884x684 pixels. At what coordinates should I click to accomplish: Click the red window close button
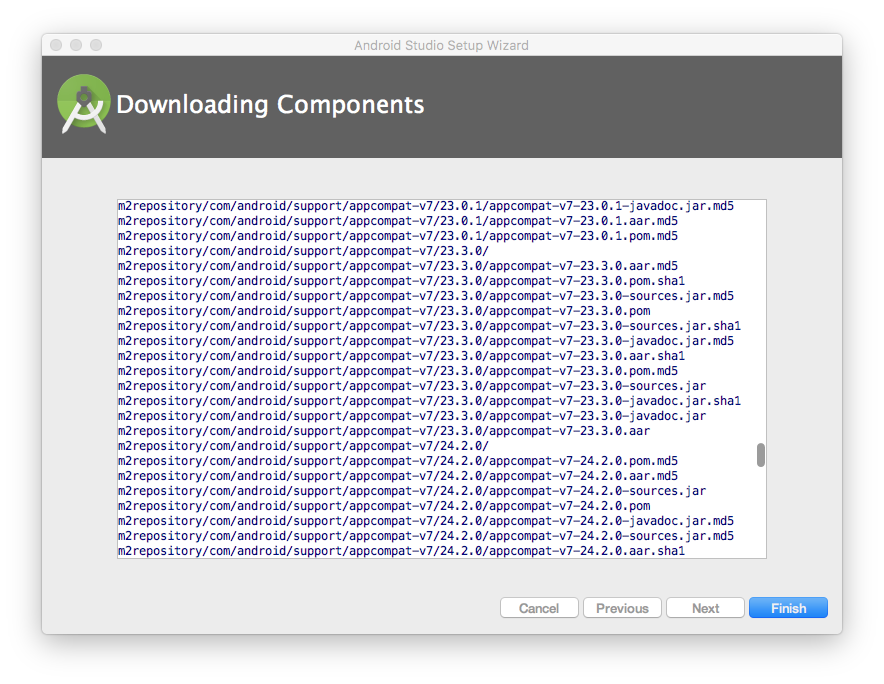pos(56,45)
